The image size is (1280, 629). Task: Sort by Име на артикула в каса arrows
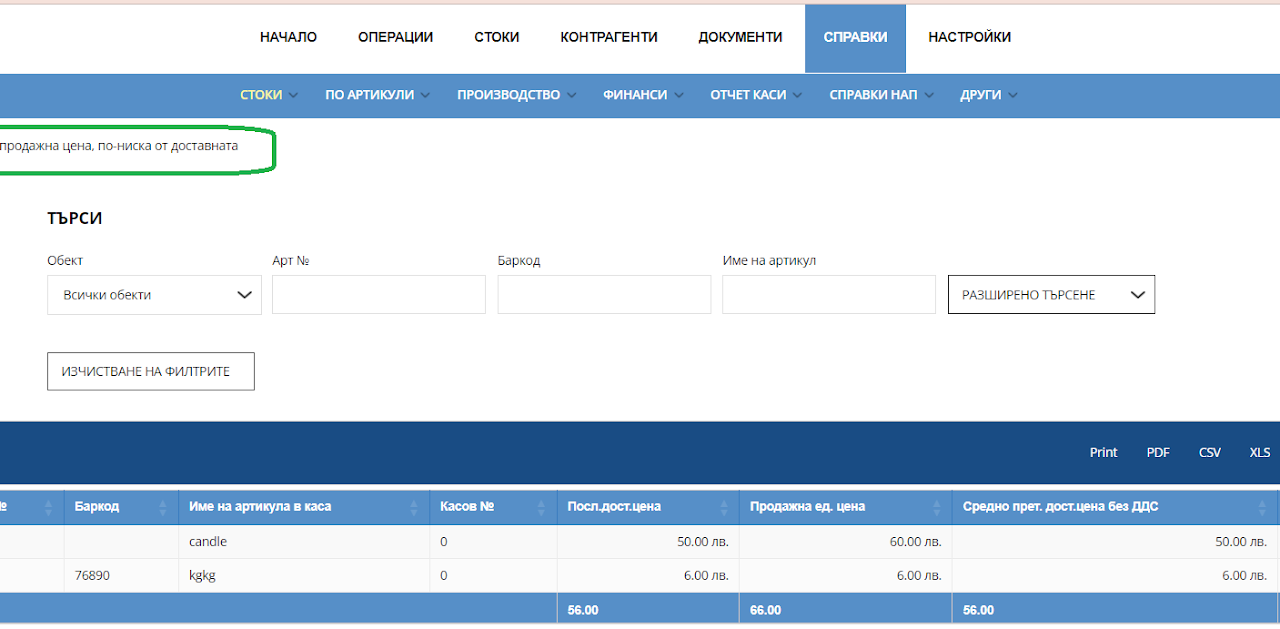[413, 508]
